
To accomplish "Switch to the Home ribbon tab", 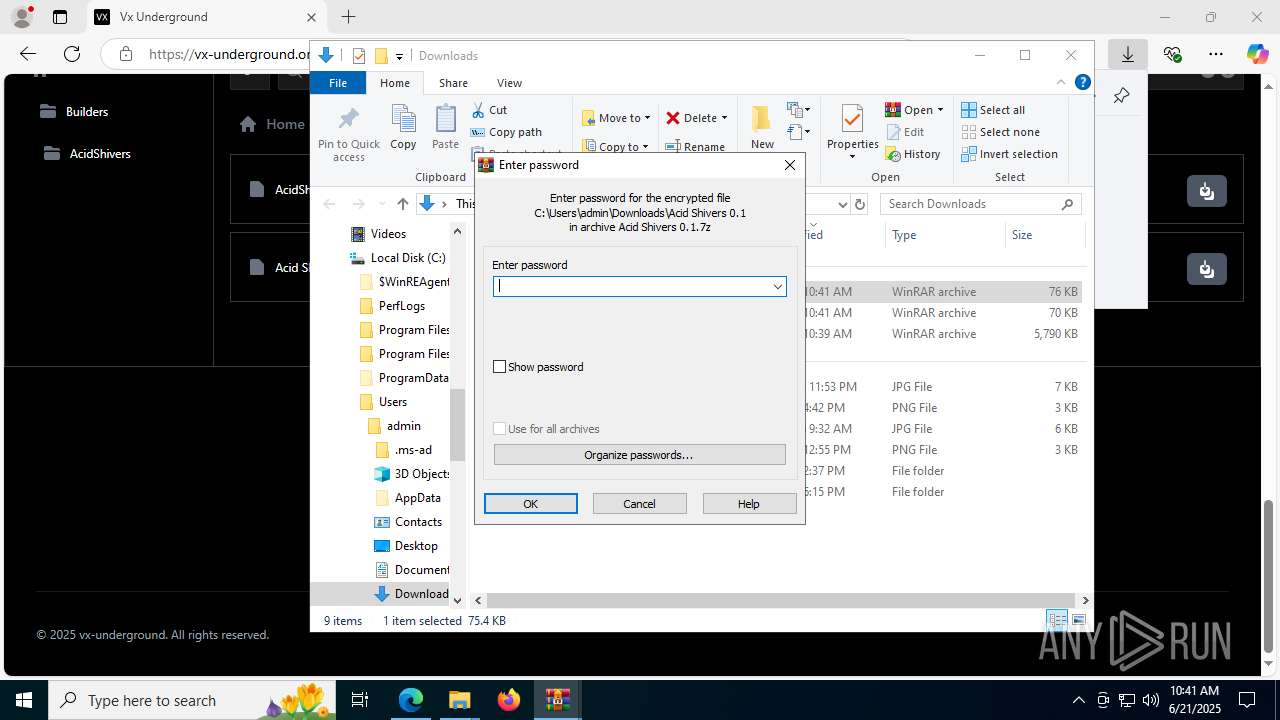I will coord(395,83).
